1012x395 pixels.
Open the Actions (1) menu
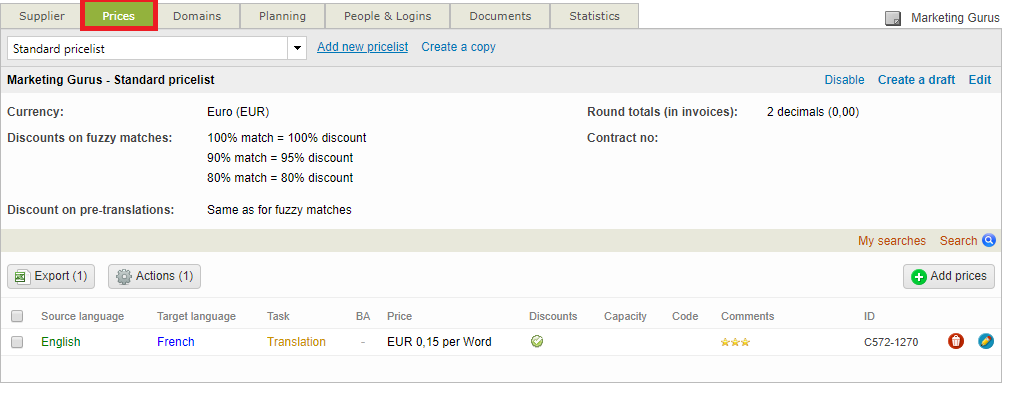click(154, 276)
